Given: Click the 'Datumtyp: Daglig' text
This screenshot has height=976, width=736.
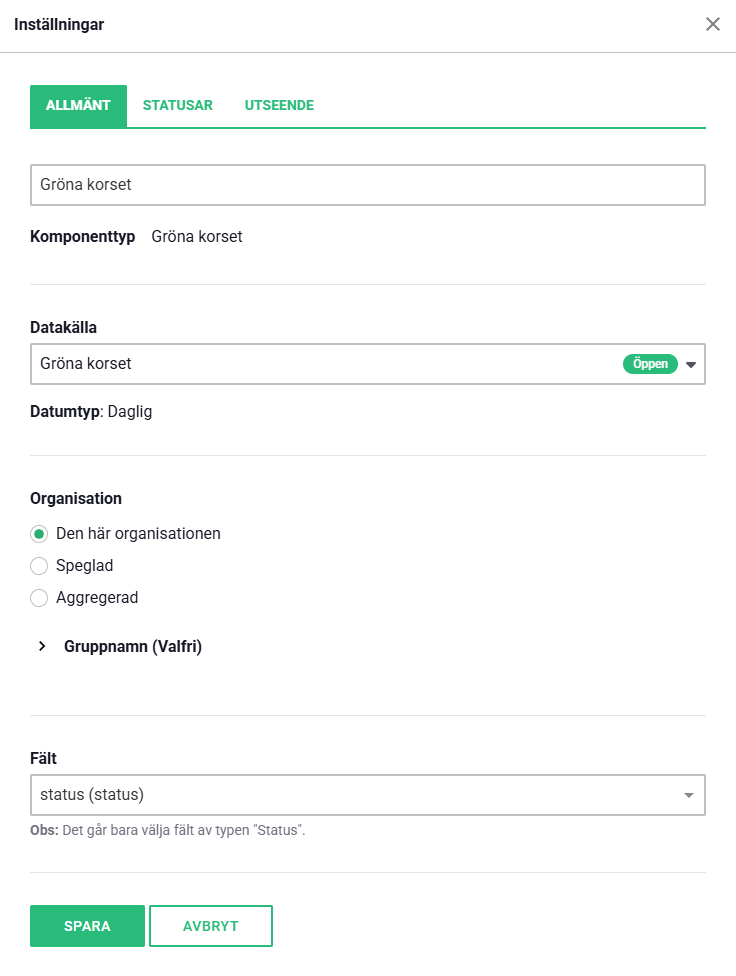Looking at the screenshot, I should [x=91, y=411].
